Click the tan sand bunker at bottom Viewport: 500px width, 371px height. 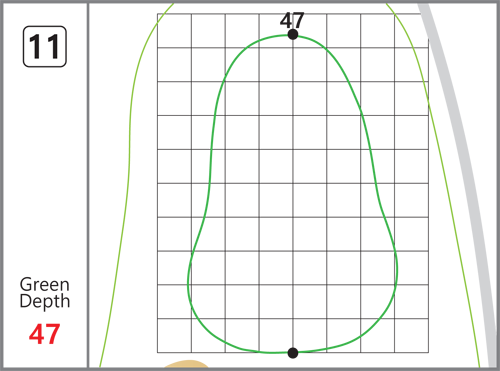coord(187,364)
